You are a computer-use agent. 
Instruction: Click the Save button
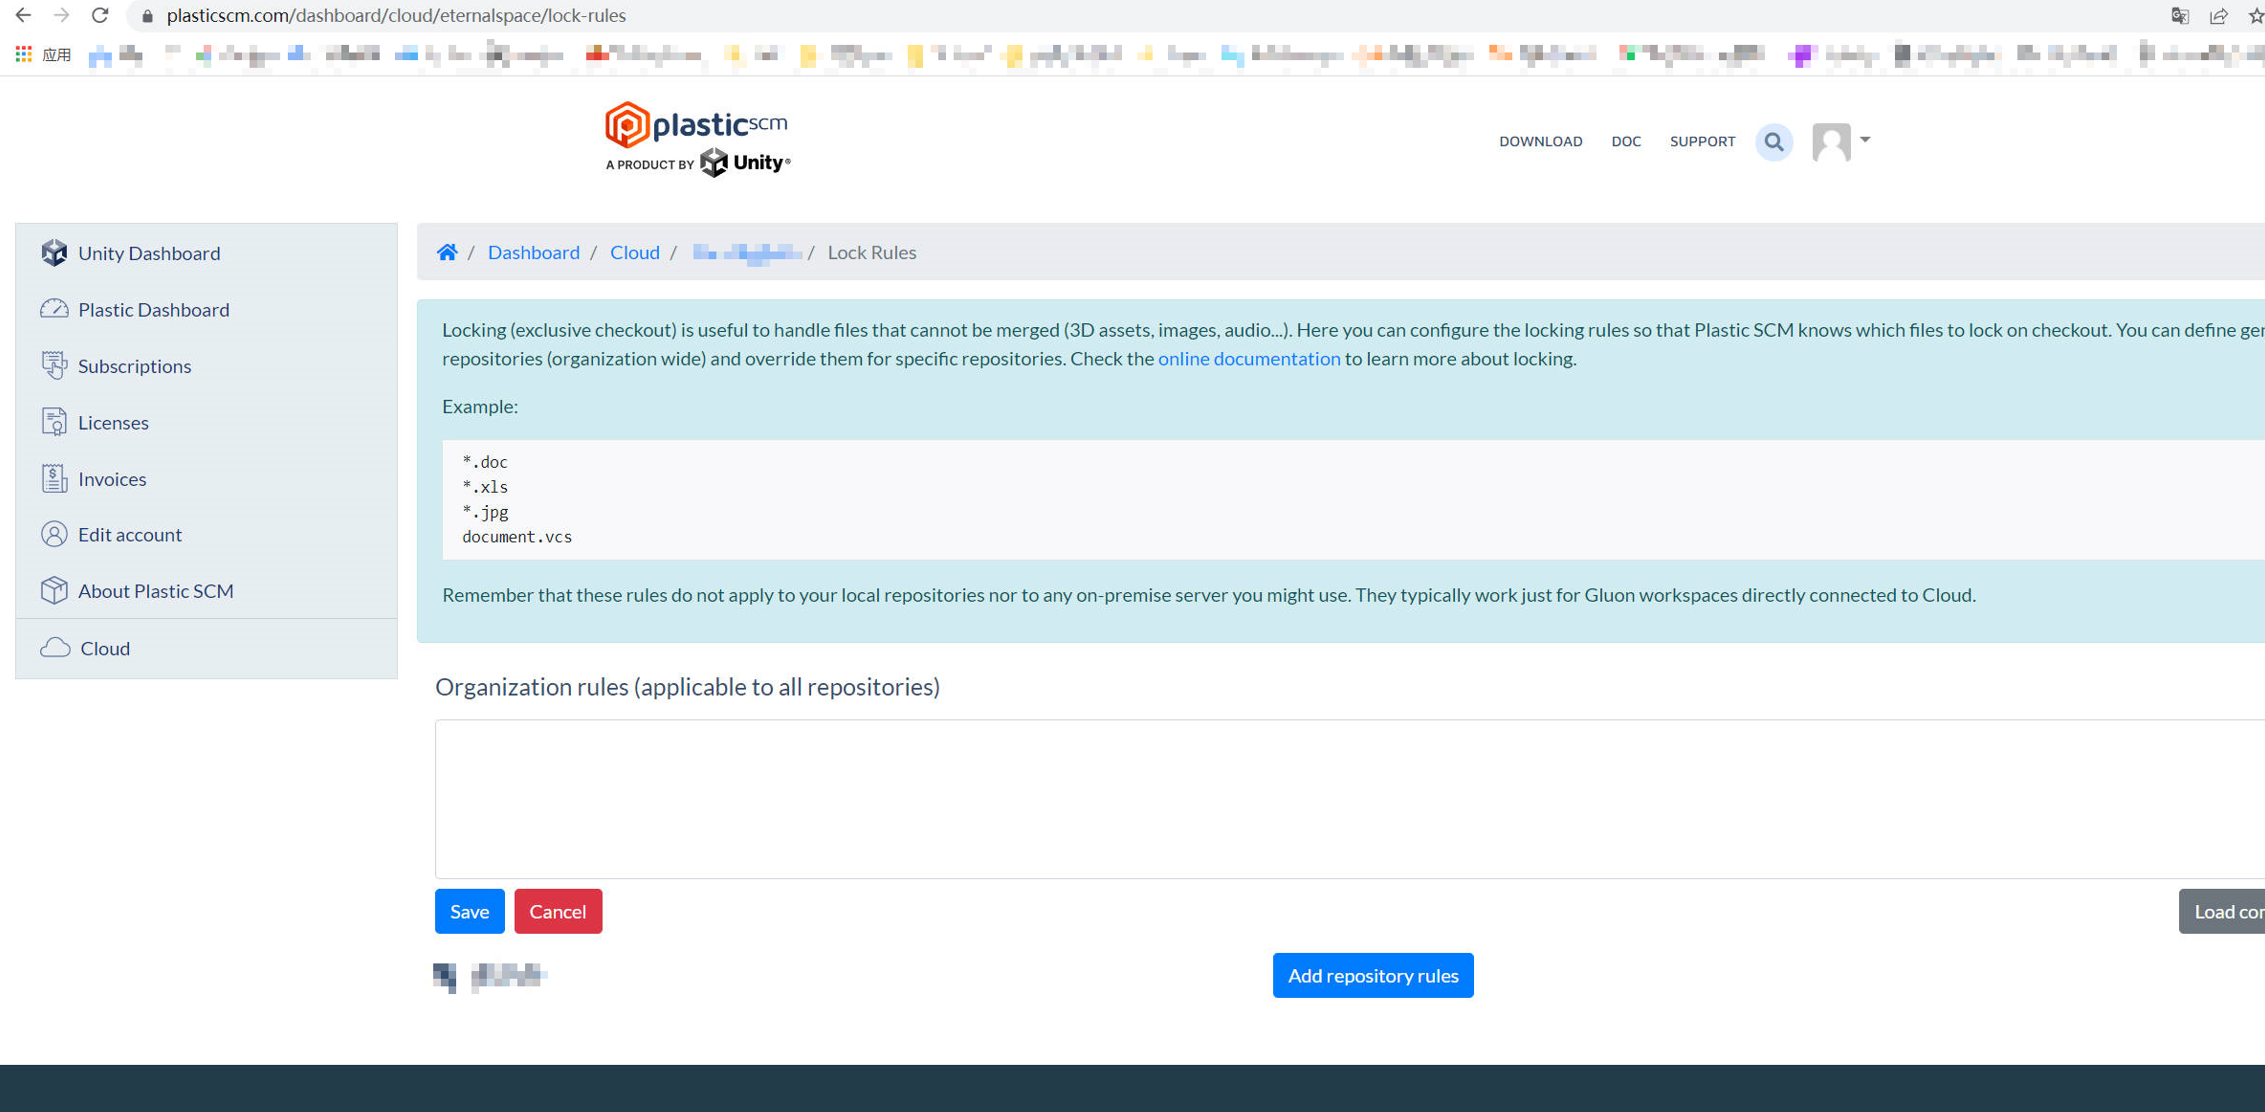[469, 911]
